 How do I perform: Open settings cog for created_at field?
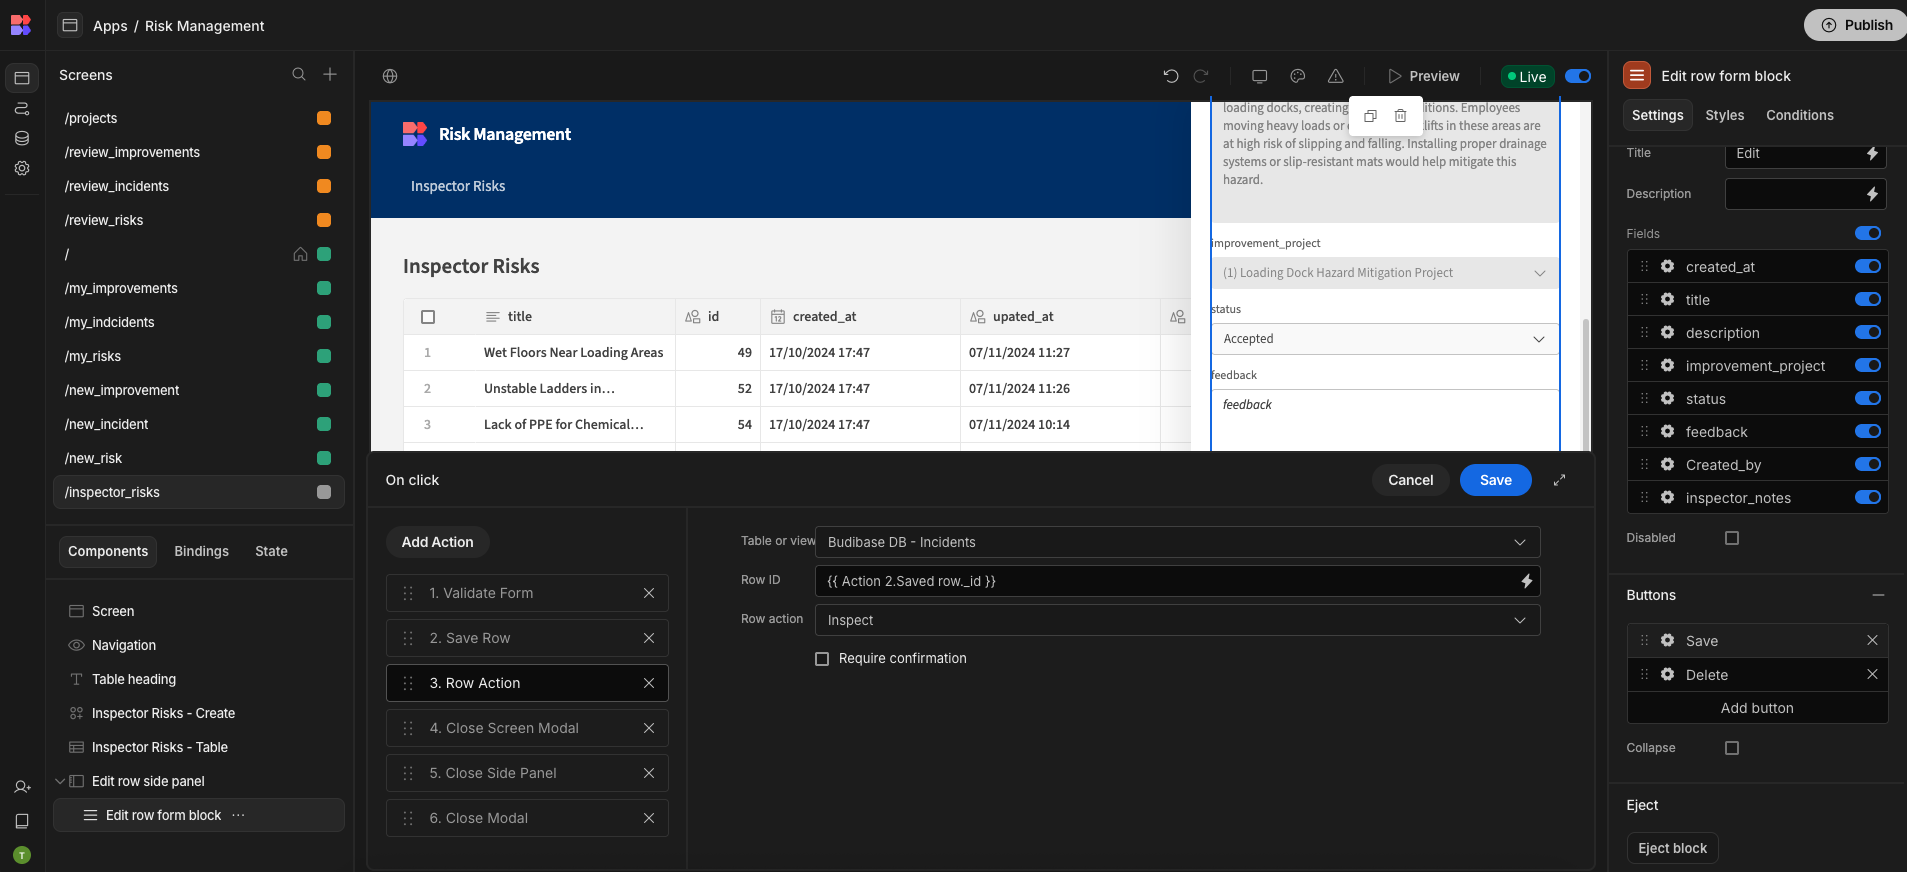tap(1668, 266)
